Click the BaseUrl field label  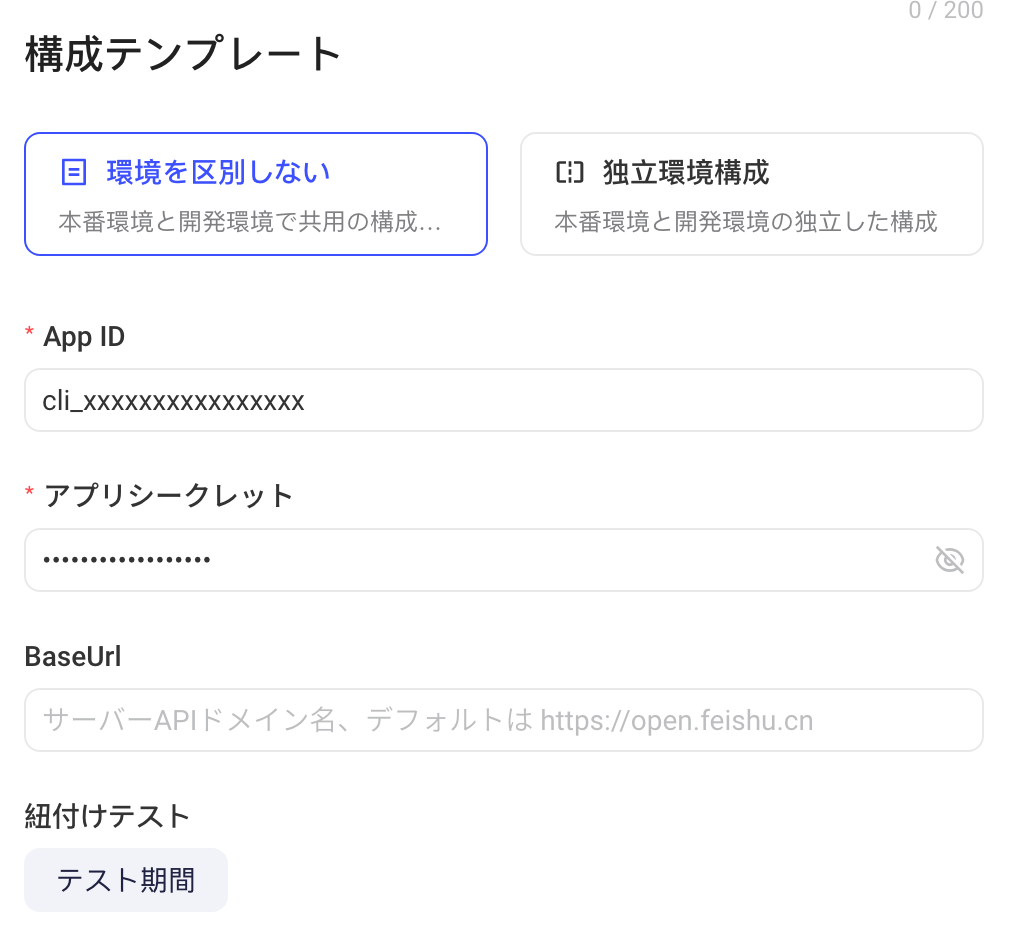(x=73, y=656)
